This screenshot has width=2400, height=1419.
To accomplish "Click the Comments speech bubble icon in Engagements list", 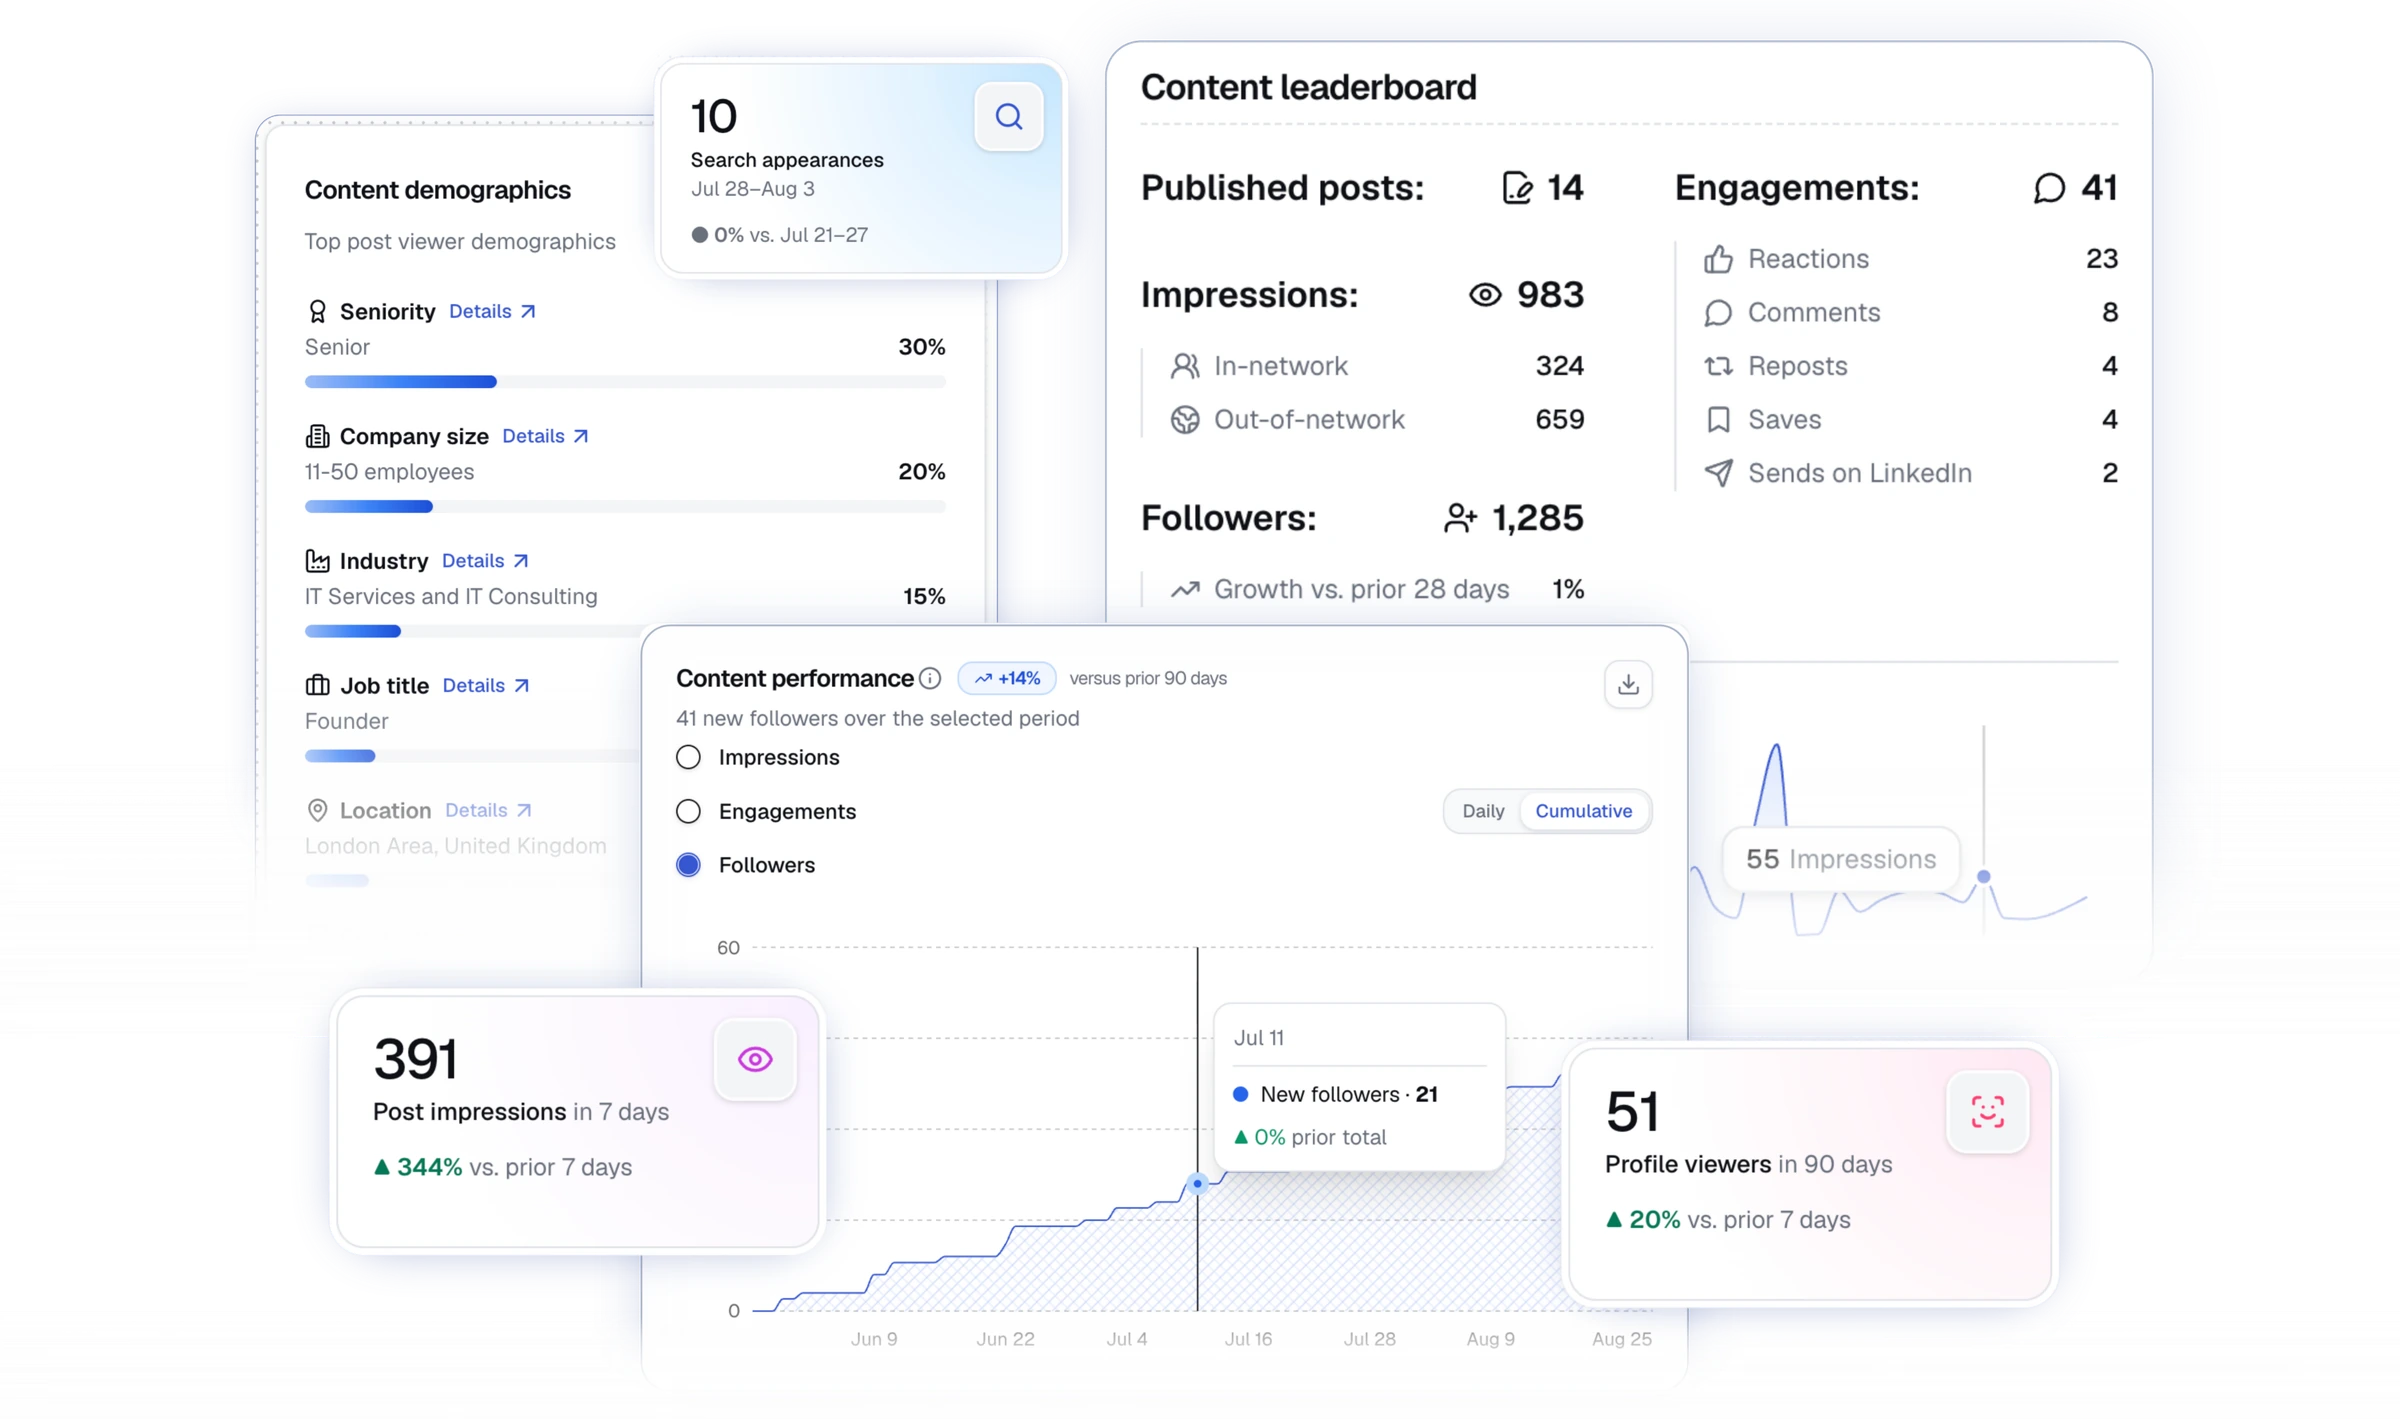I will click(1718, 313).
